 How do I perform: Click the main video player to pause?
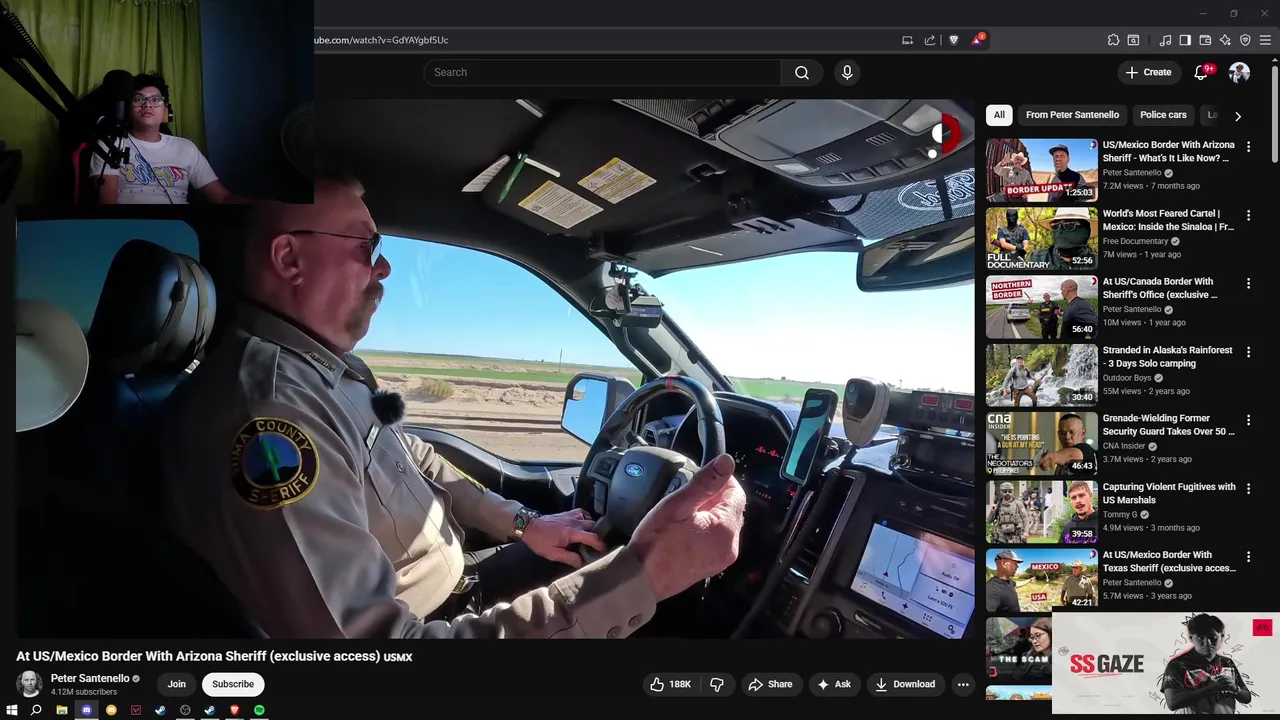[x=495, y=368]
